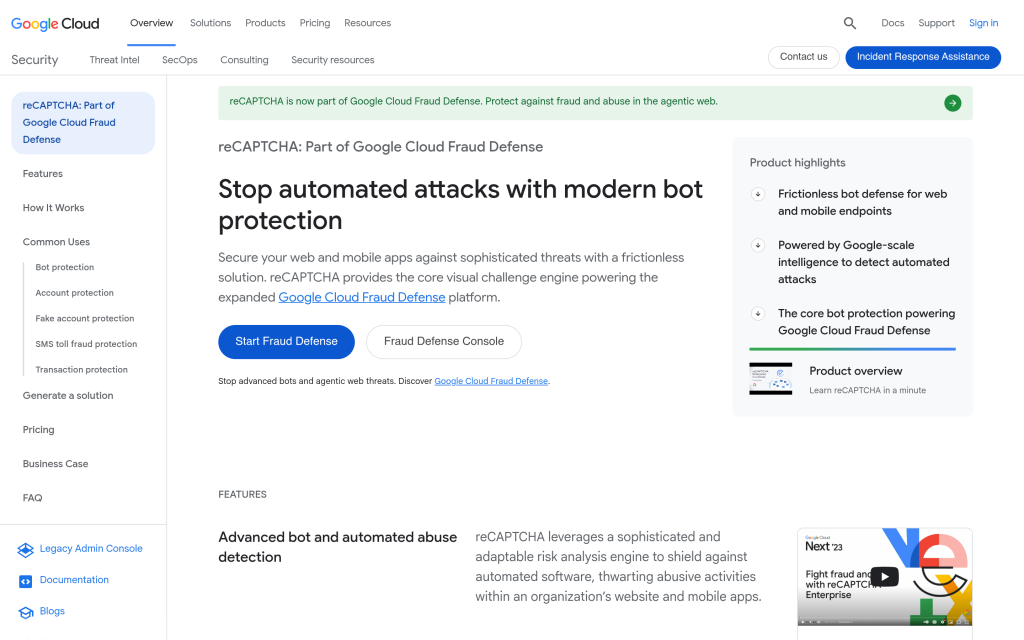Viewport: 1024px width, 640px height.
Task: Click the green arrow in the banner
Action: coord(952,103)
